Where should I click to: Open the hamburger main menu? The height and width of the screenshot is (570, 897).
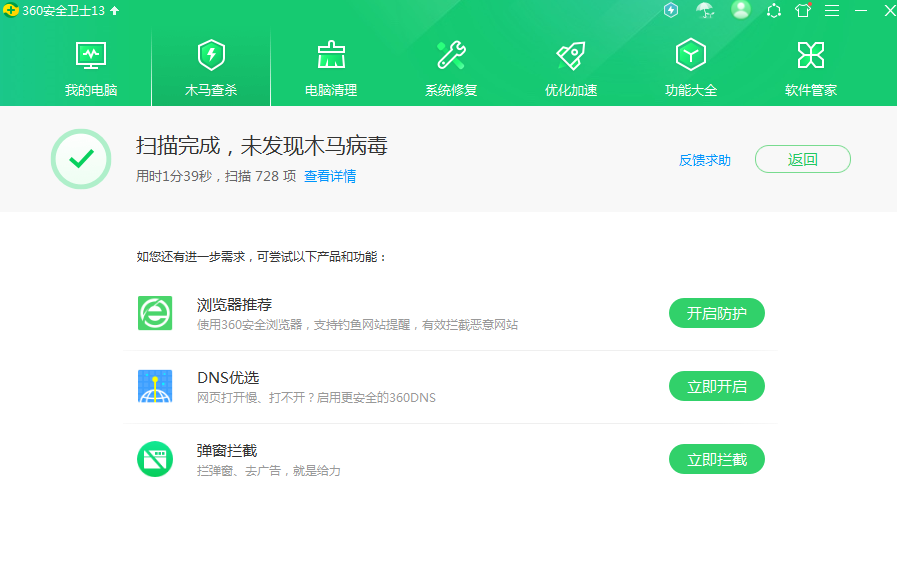[x=832, y=10]
